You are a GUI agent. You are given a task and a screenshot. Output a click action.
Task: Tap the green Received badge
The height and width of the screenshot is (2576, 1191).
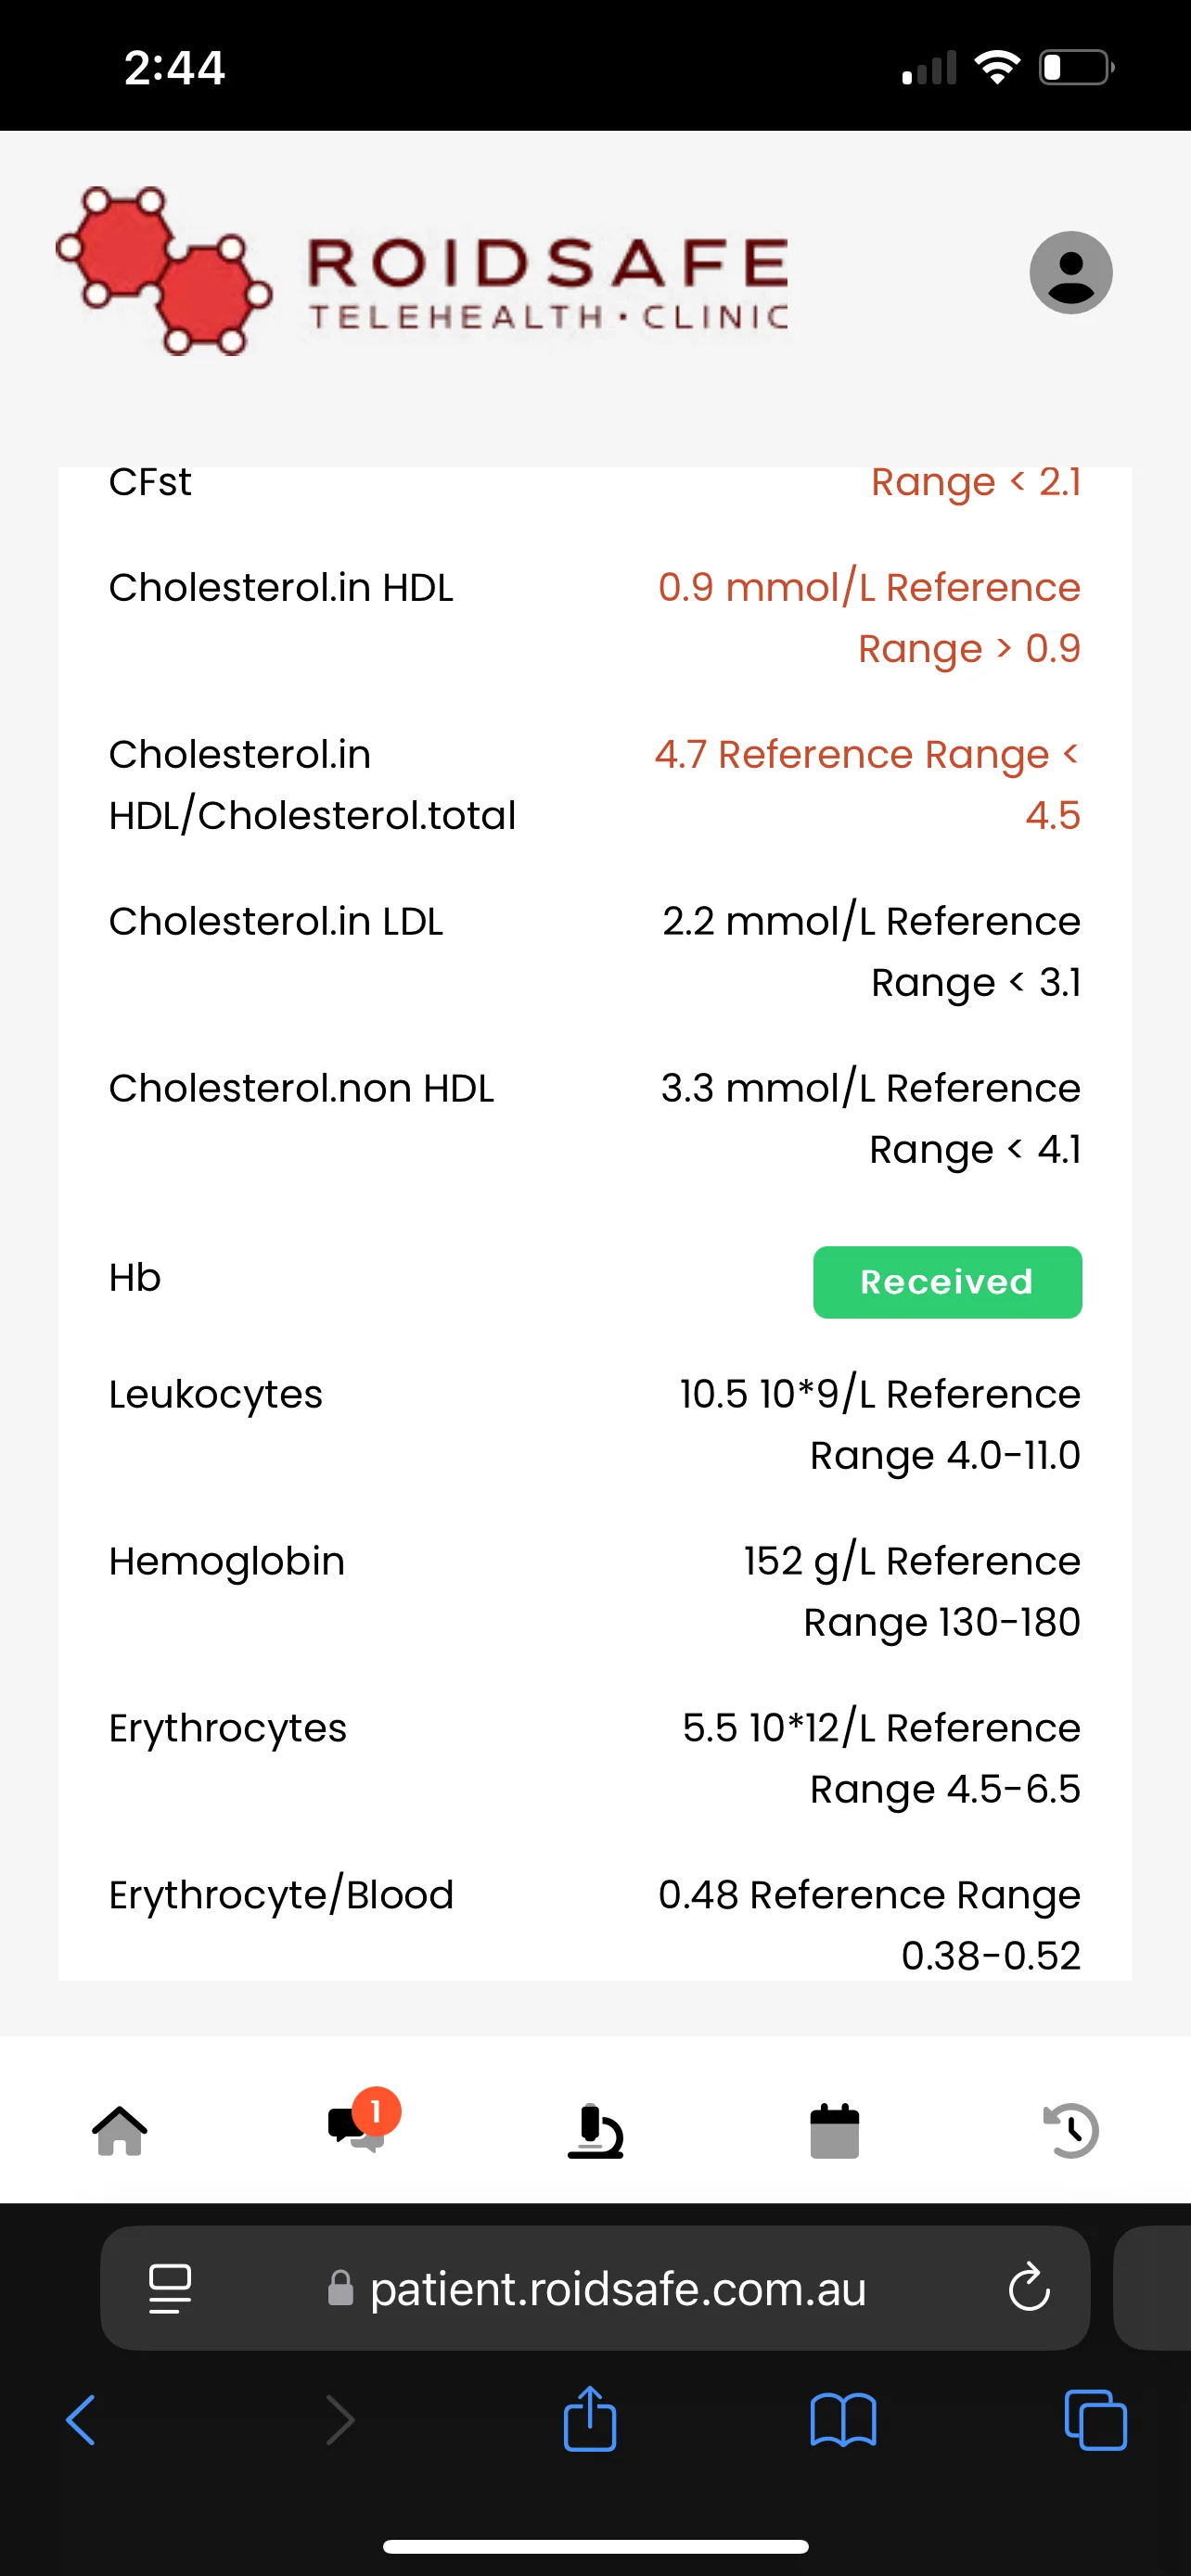947,1282
